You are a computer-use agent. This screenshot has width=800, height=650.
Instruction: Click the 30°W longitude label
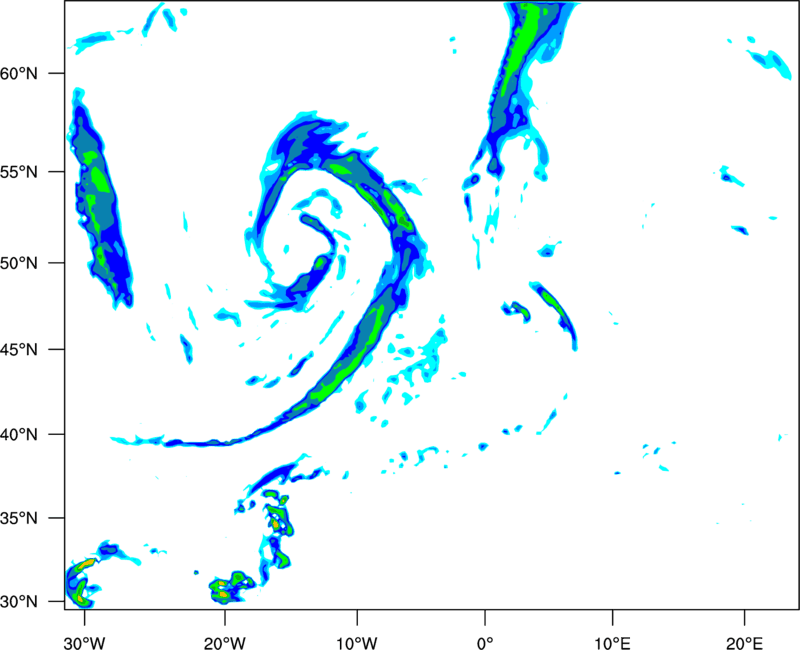[84, 643]
